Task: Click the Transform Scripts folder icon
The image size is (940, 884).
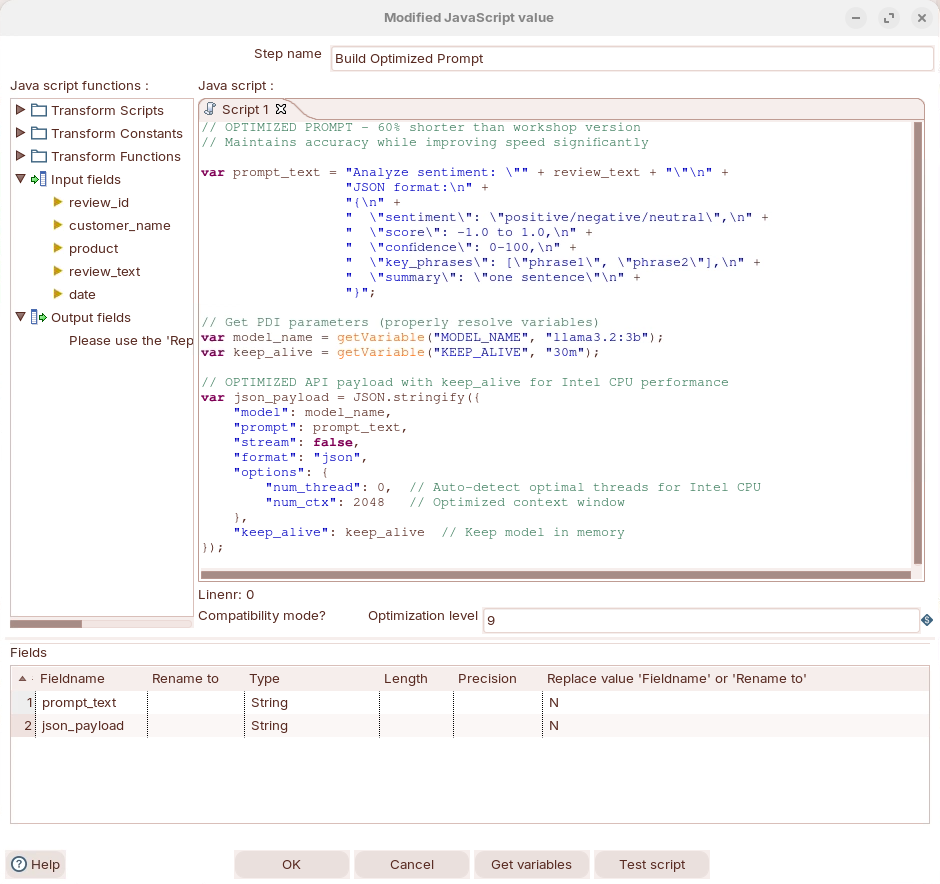Action: coord(39,110)
